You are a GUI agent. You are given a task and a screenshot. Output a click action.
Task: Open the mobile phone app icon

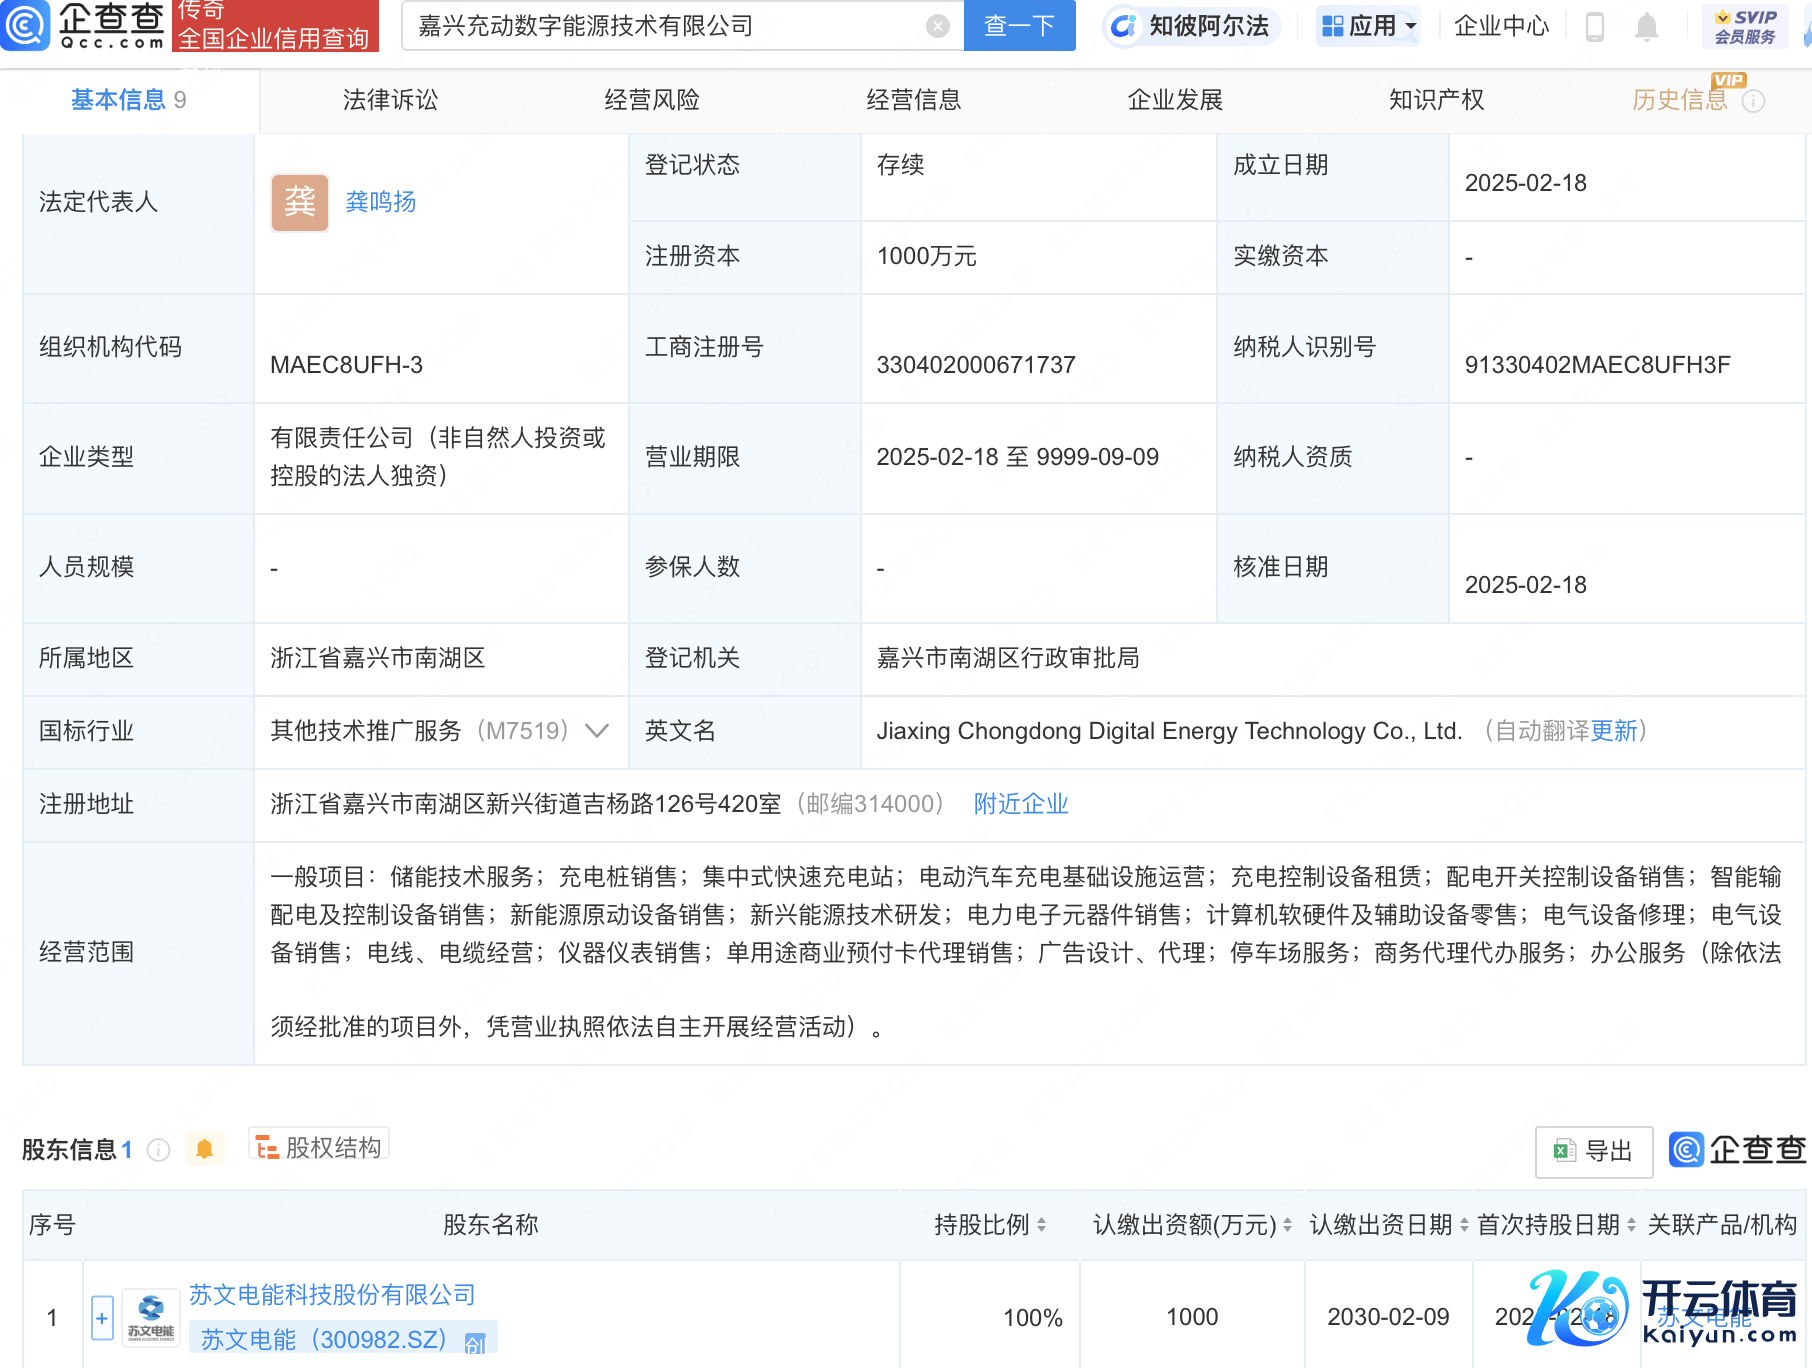(1595, 26)
